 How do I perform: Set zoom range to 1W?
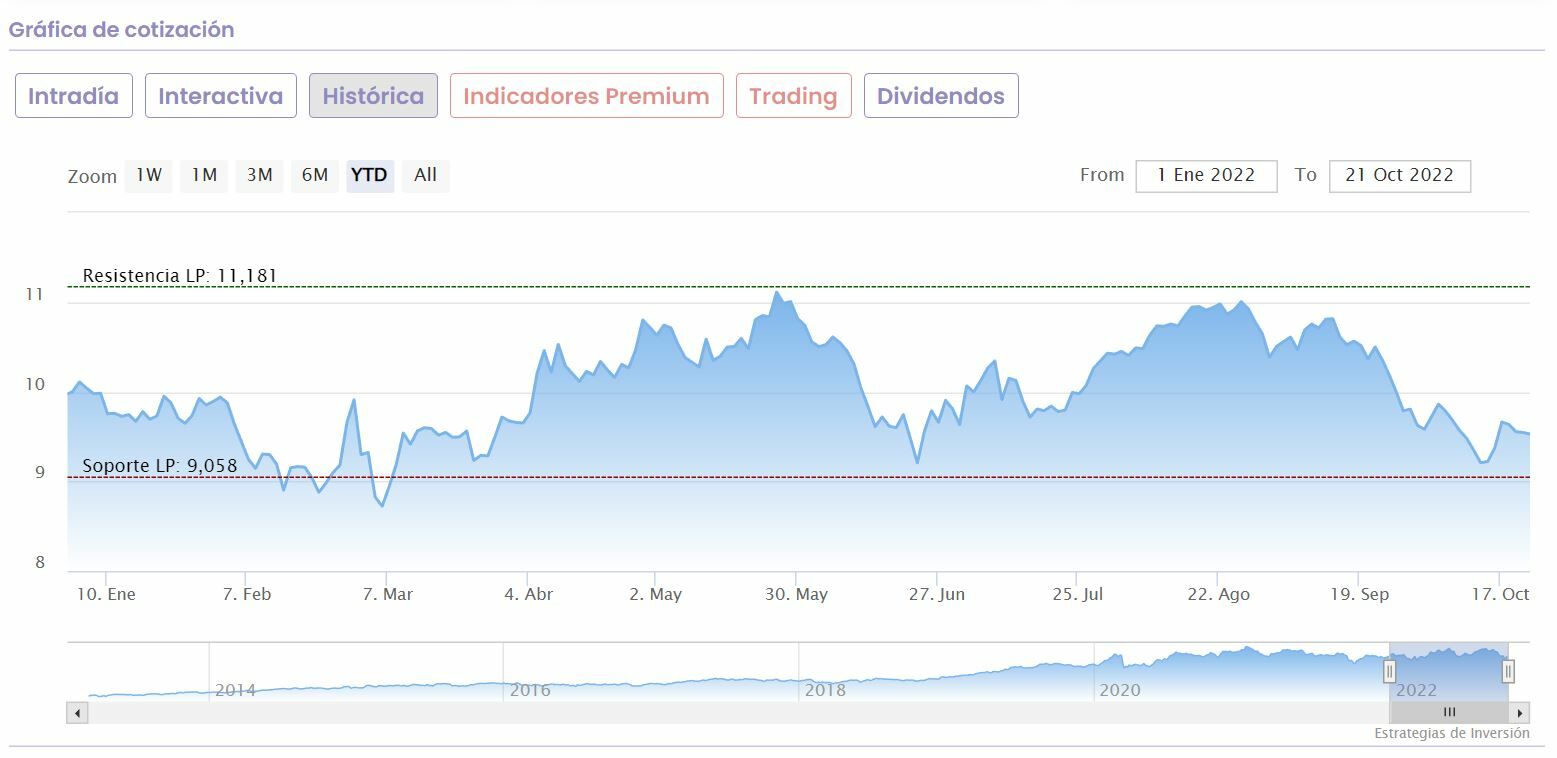coord(149,175)
